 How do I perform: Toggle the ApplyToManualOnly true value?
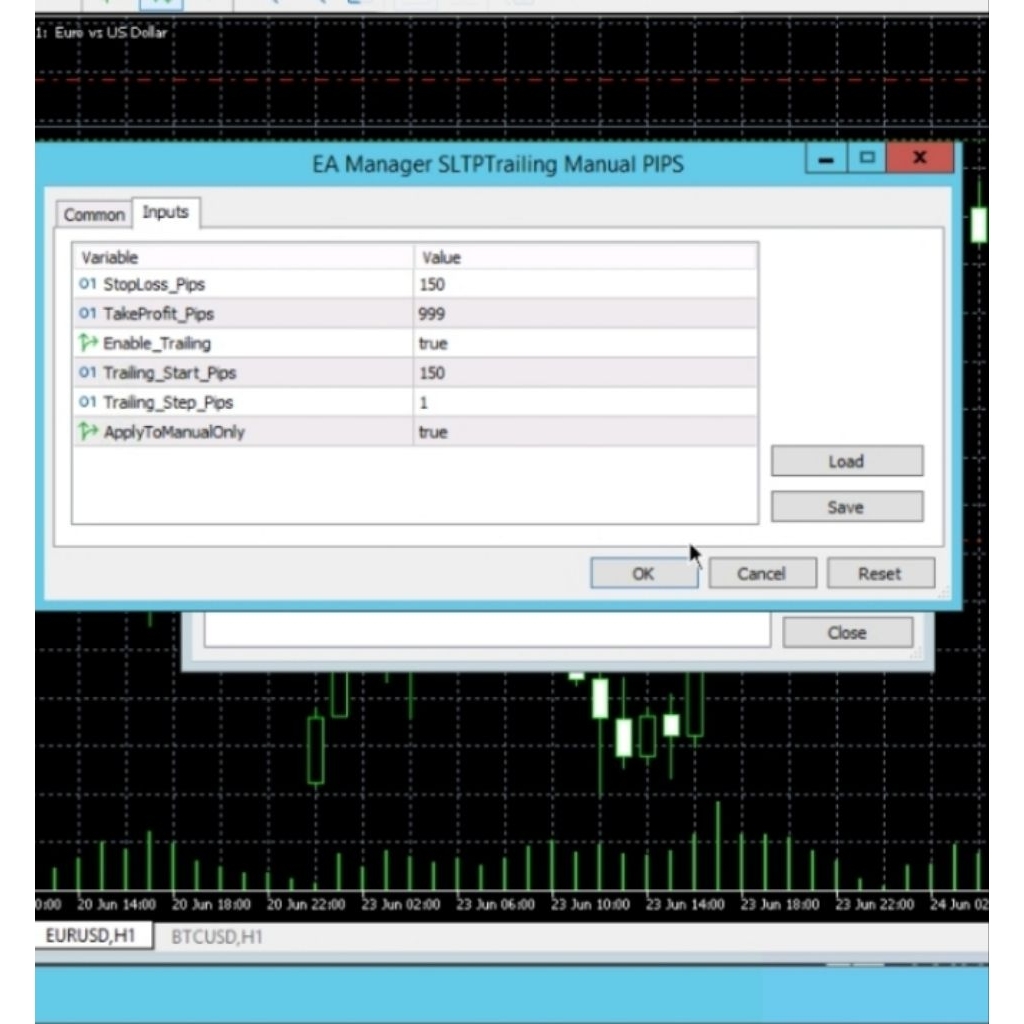click(434, 432)
